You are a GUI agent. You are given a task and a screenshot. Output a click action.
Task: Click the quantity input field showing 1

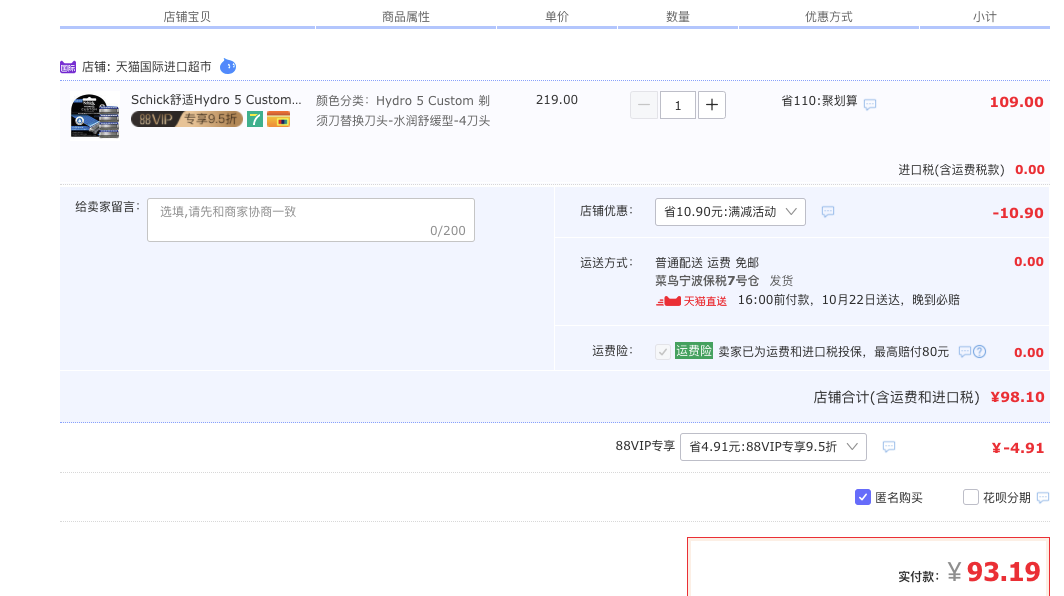click(678, 105)
